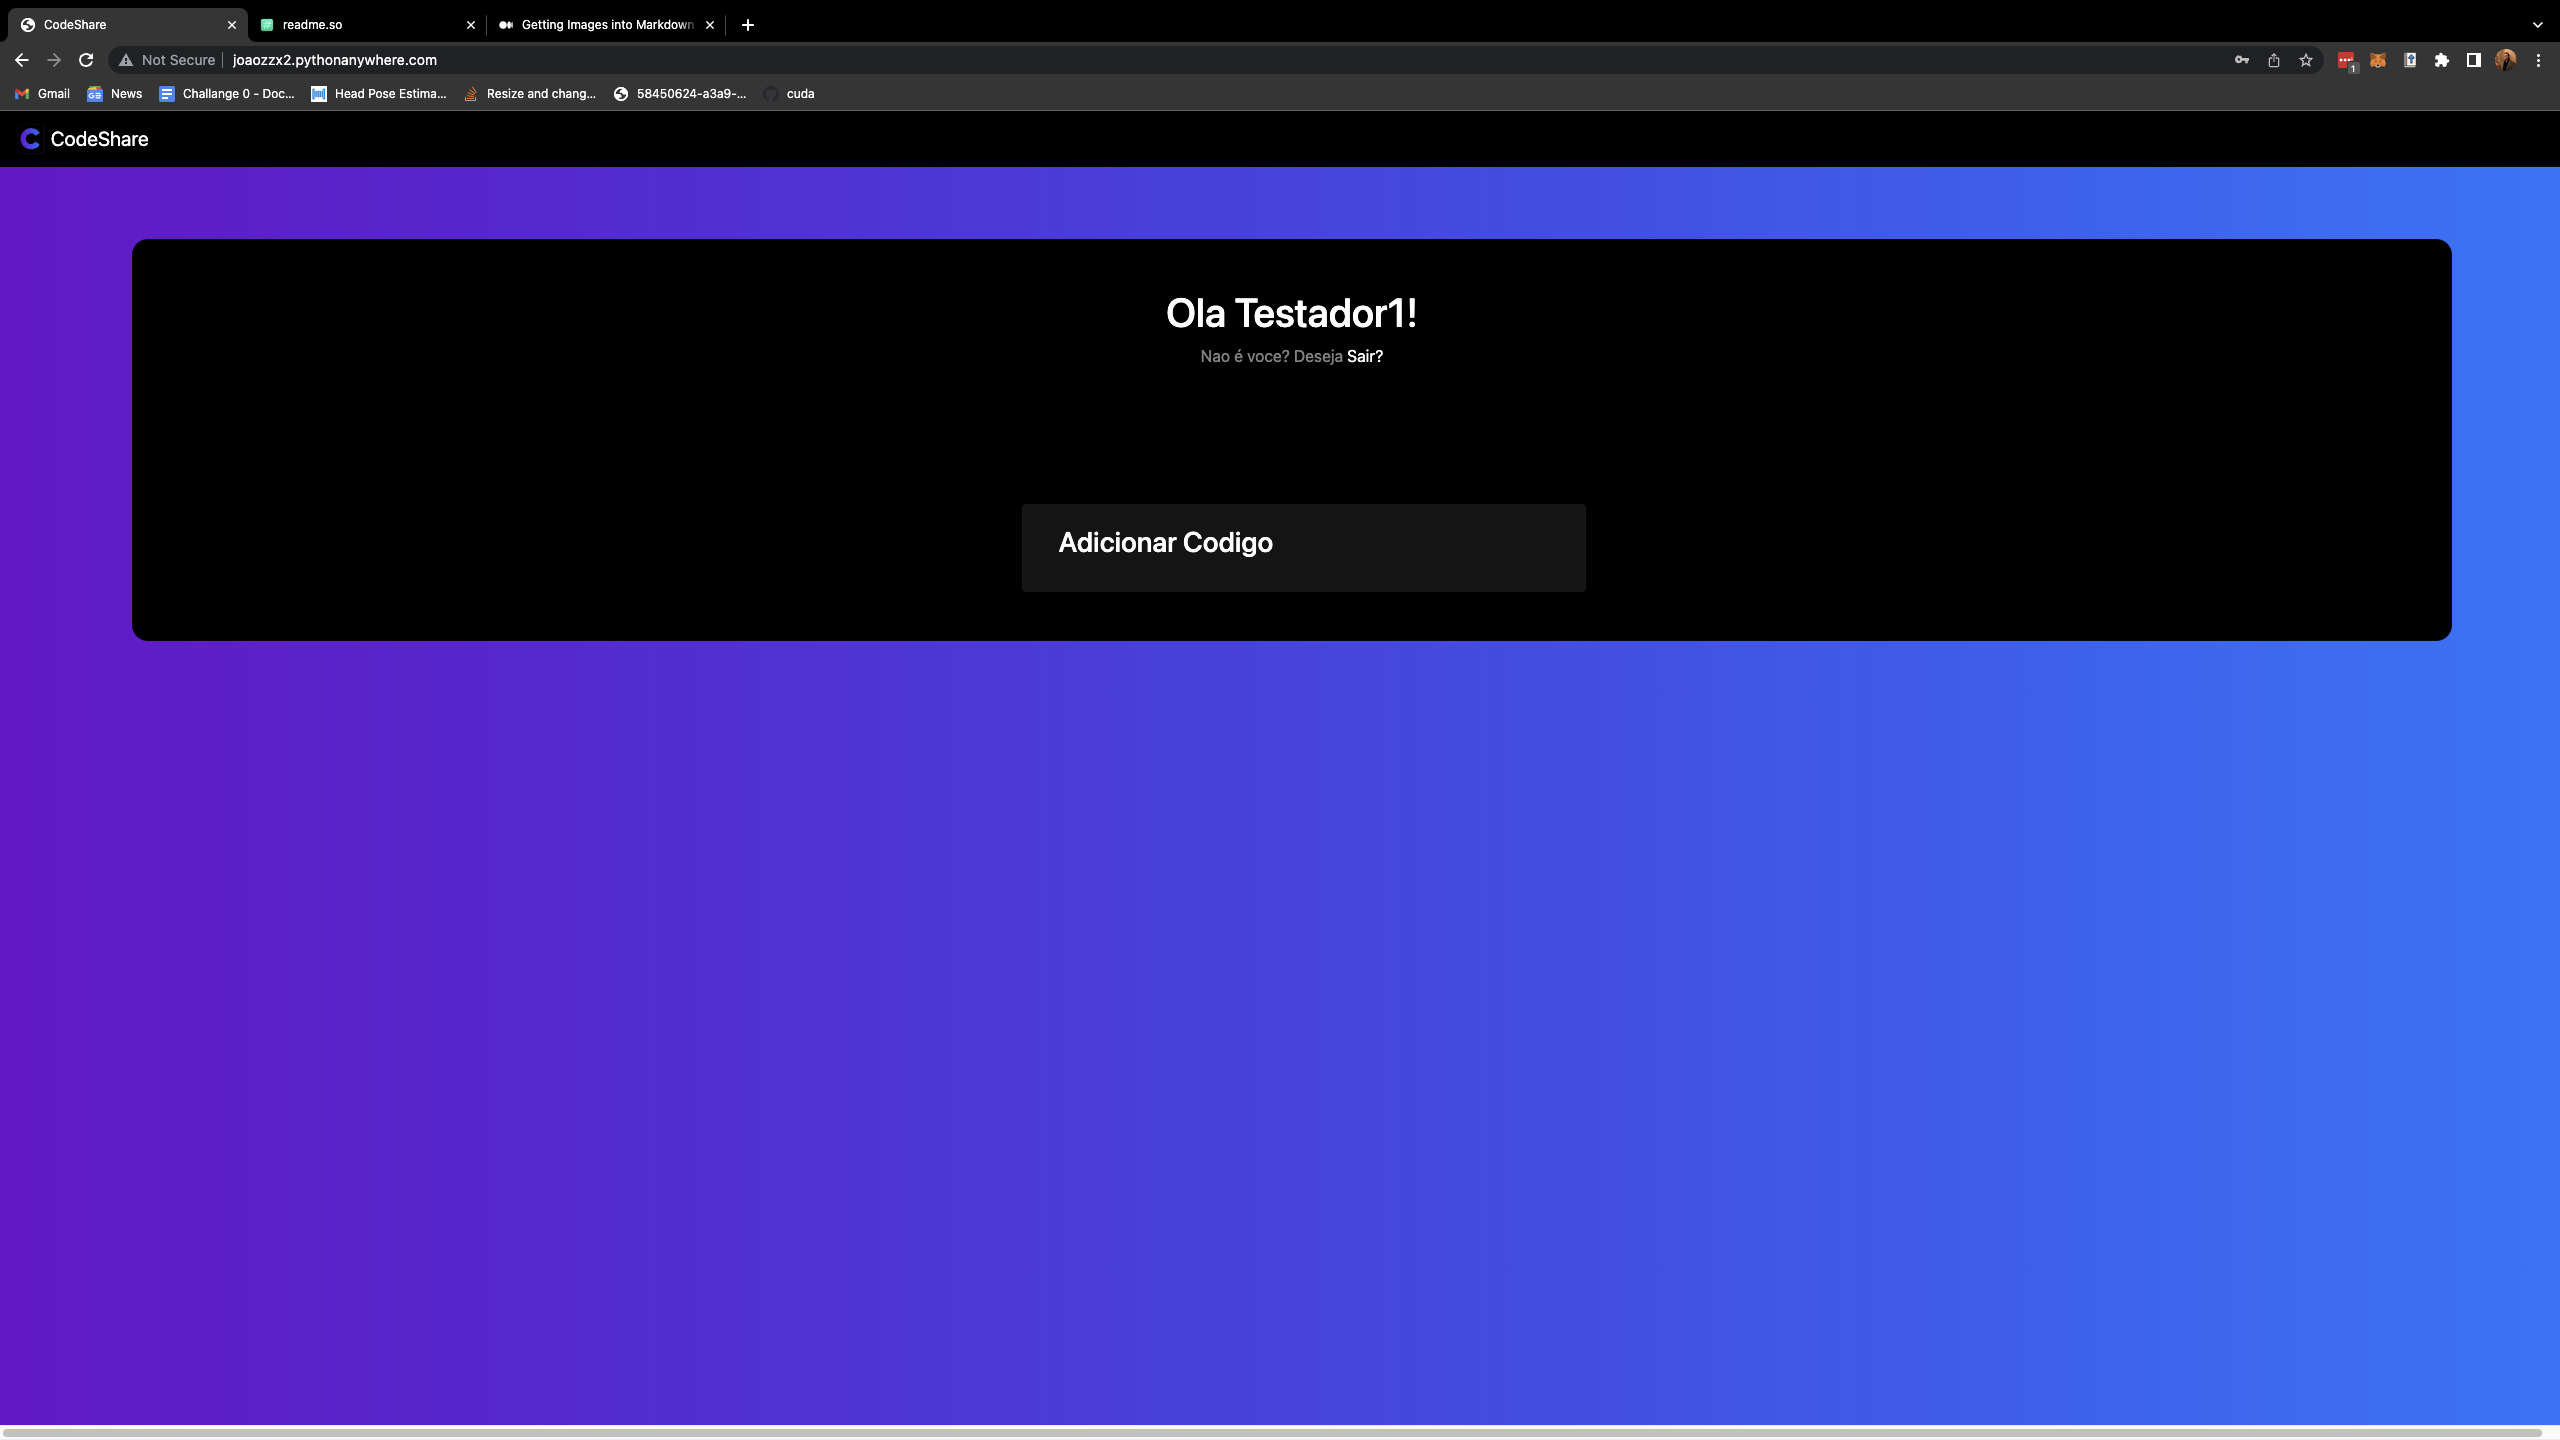Click the Adicionar Codigo button
This screenshot has width=2560, height=1440.
coord(1302,547)
